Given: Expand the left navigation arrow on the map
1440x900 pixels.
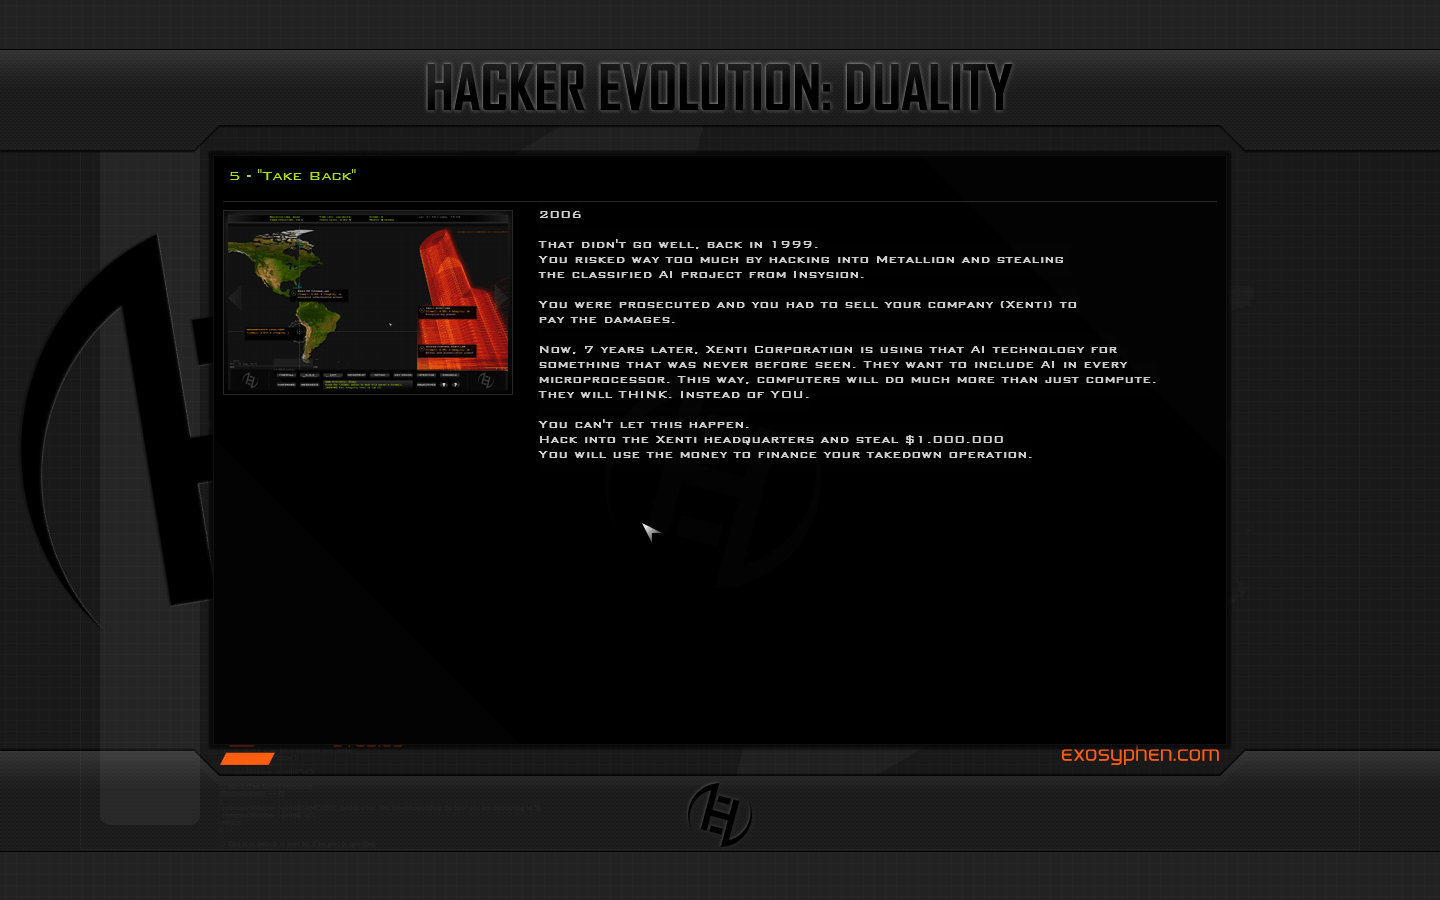Looking at the screenshot, I should pyautogui.click(x=234, y=297).
